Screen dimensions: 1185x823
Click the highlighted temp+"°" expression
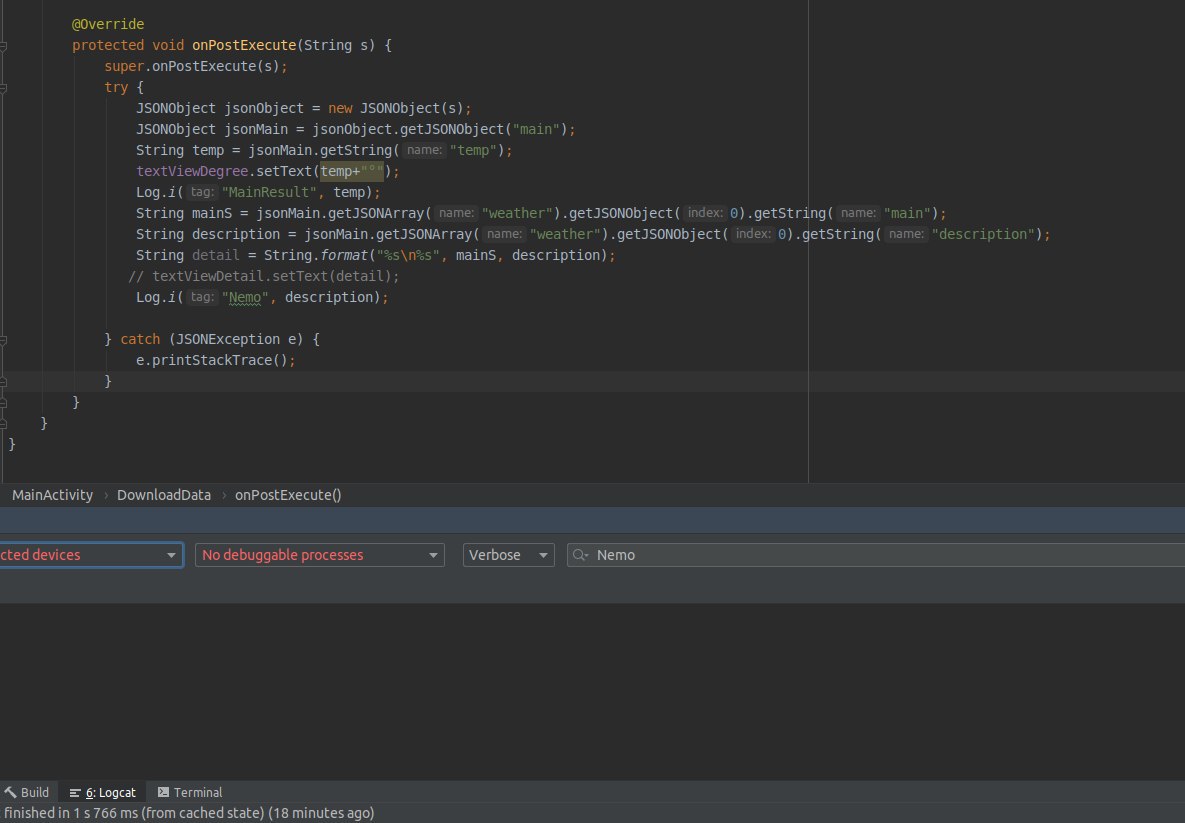pyautogui.click(x=352, y=172)
